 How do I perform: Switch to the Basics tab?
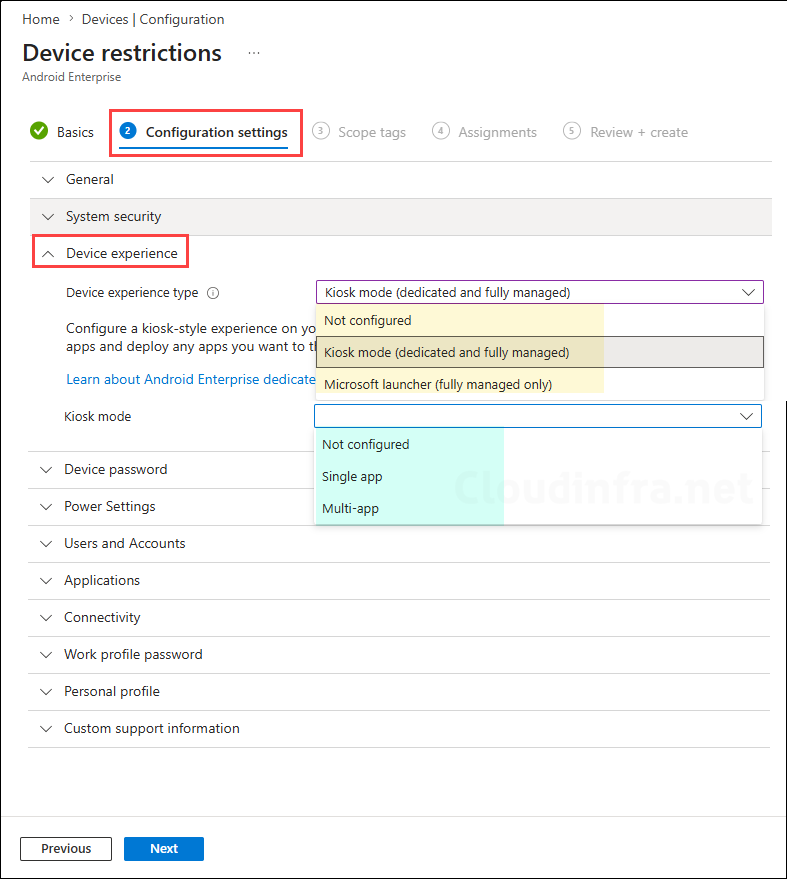62,132
